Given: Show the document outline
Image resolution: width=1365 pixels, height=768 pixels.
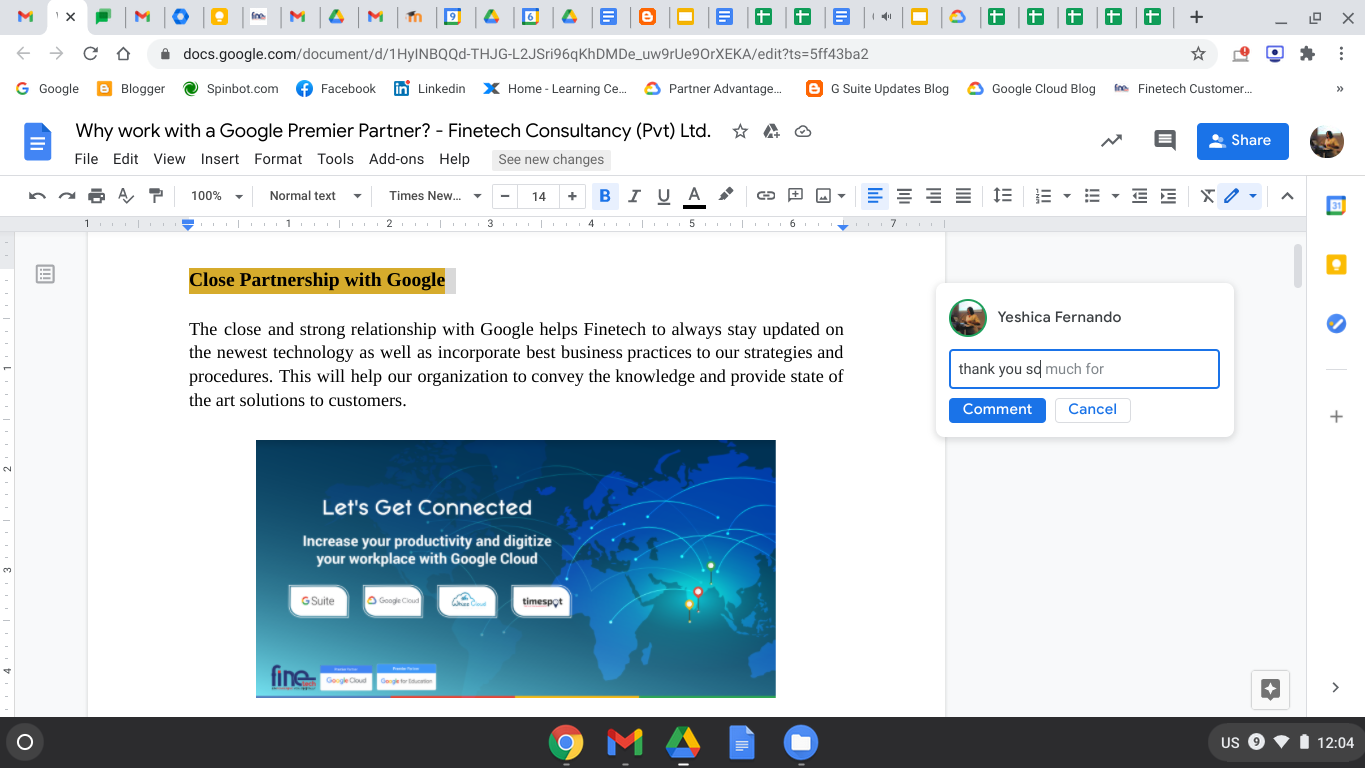Looking at the screenshot, I should click(x=45, y=274).
